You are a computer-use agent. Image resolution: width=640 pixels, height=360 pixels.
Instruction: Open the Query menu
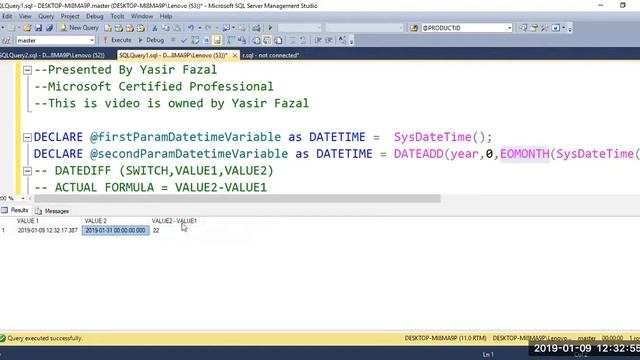click(x=46, y=16)
